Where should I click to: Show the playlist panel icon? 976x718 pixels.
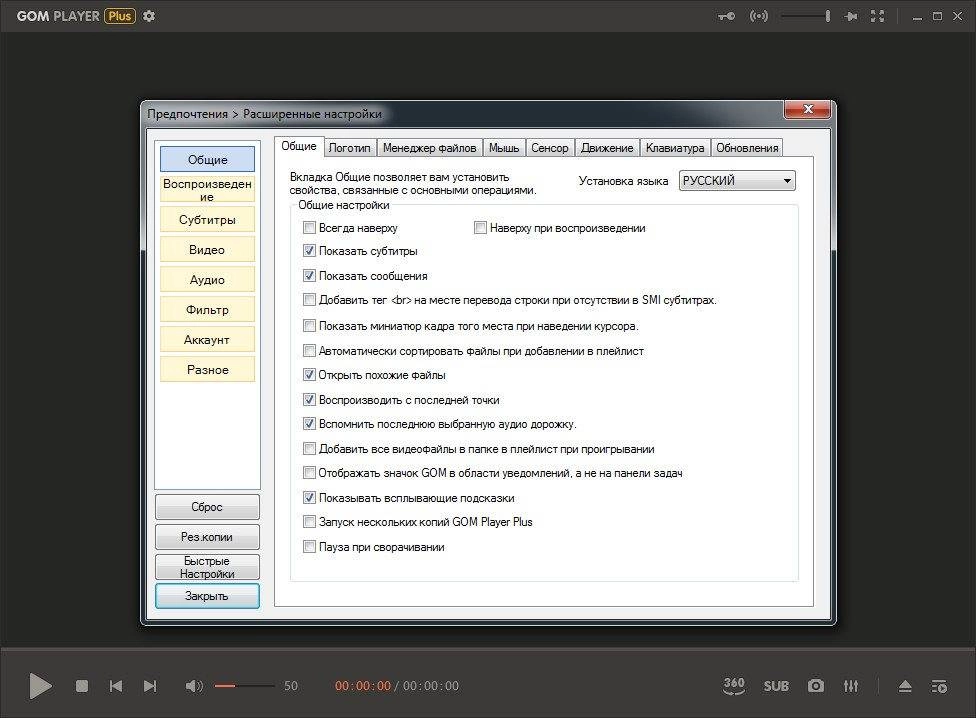[939, 686]
